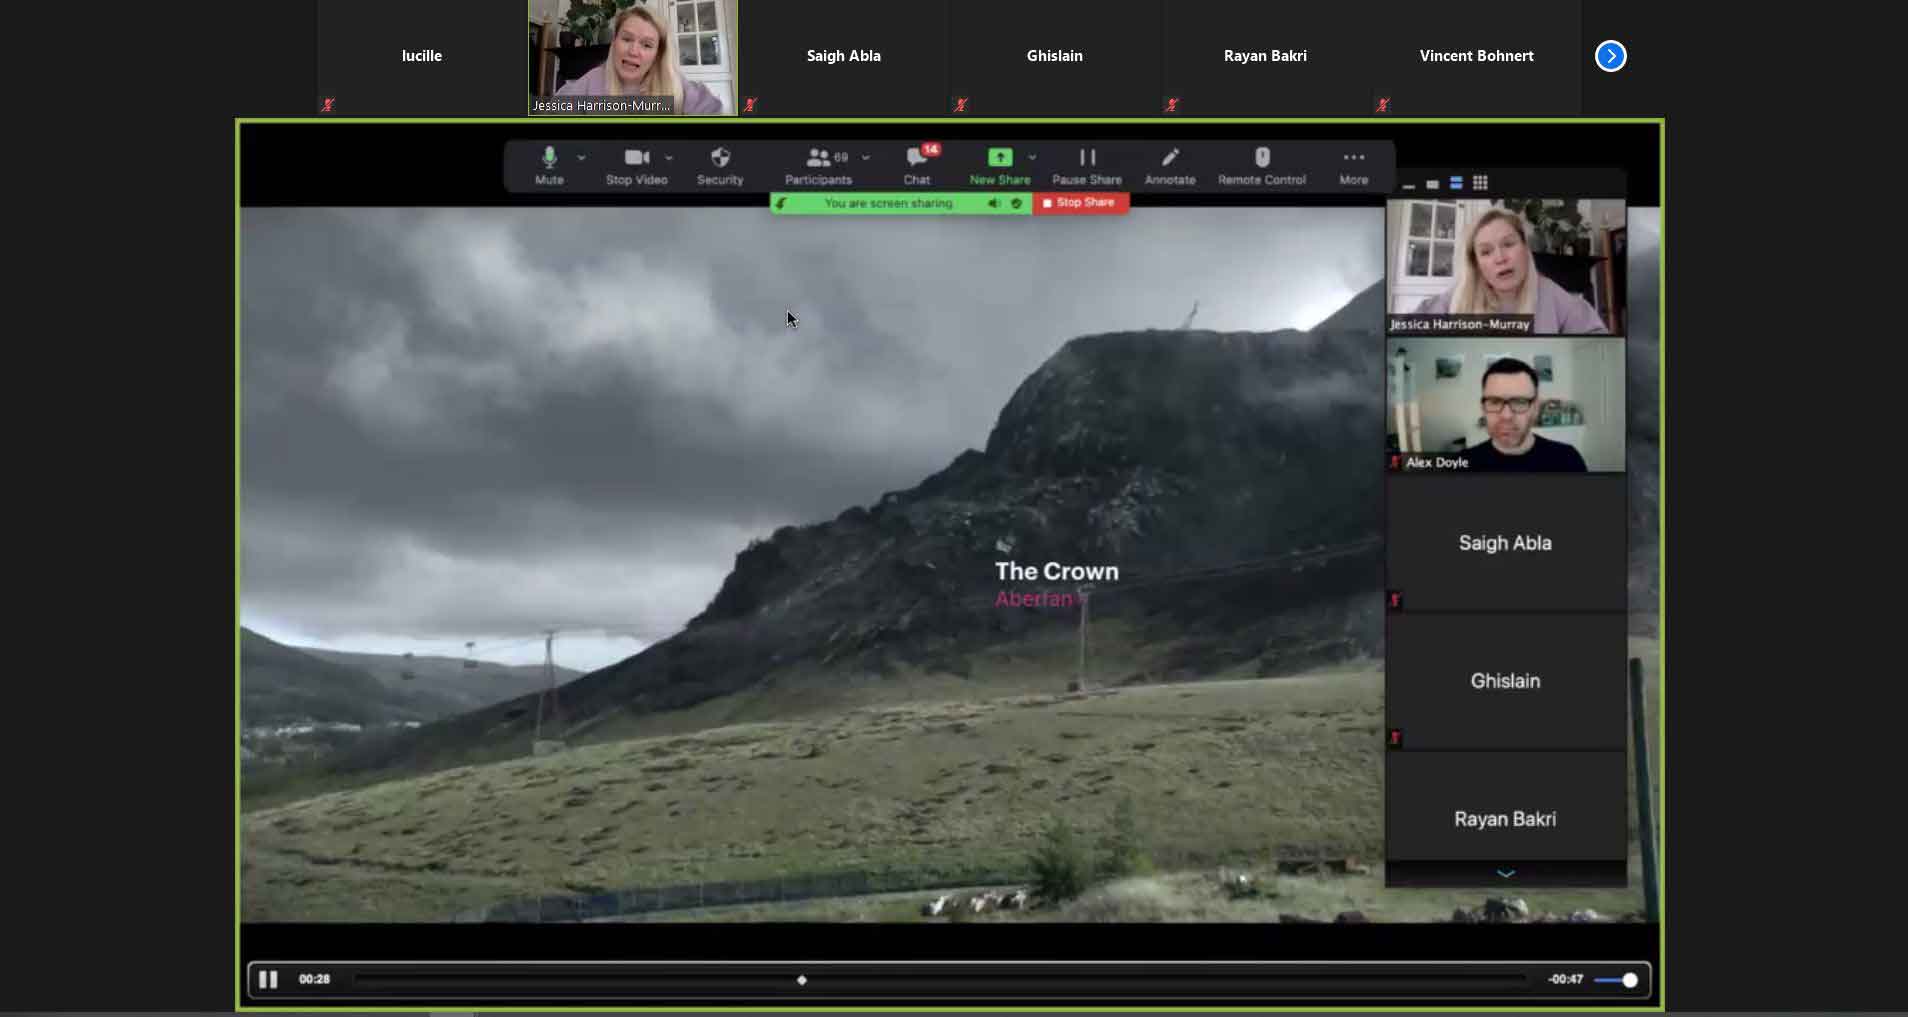
Task: Expand the arrow beside New Share
Action: 1032,158
